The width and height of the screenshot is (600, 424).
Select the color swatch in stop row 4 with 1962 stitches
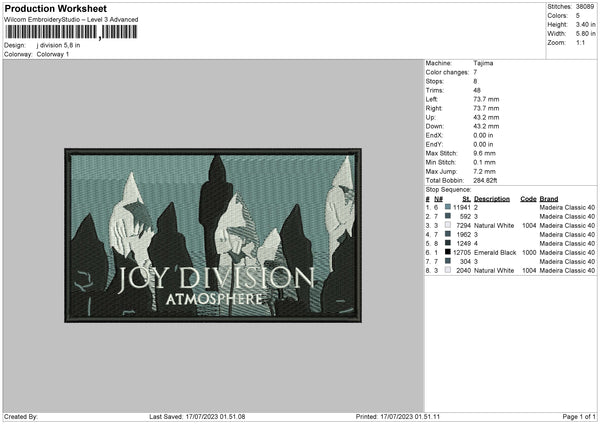pyautogui.click(x=448, y=234)
